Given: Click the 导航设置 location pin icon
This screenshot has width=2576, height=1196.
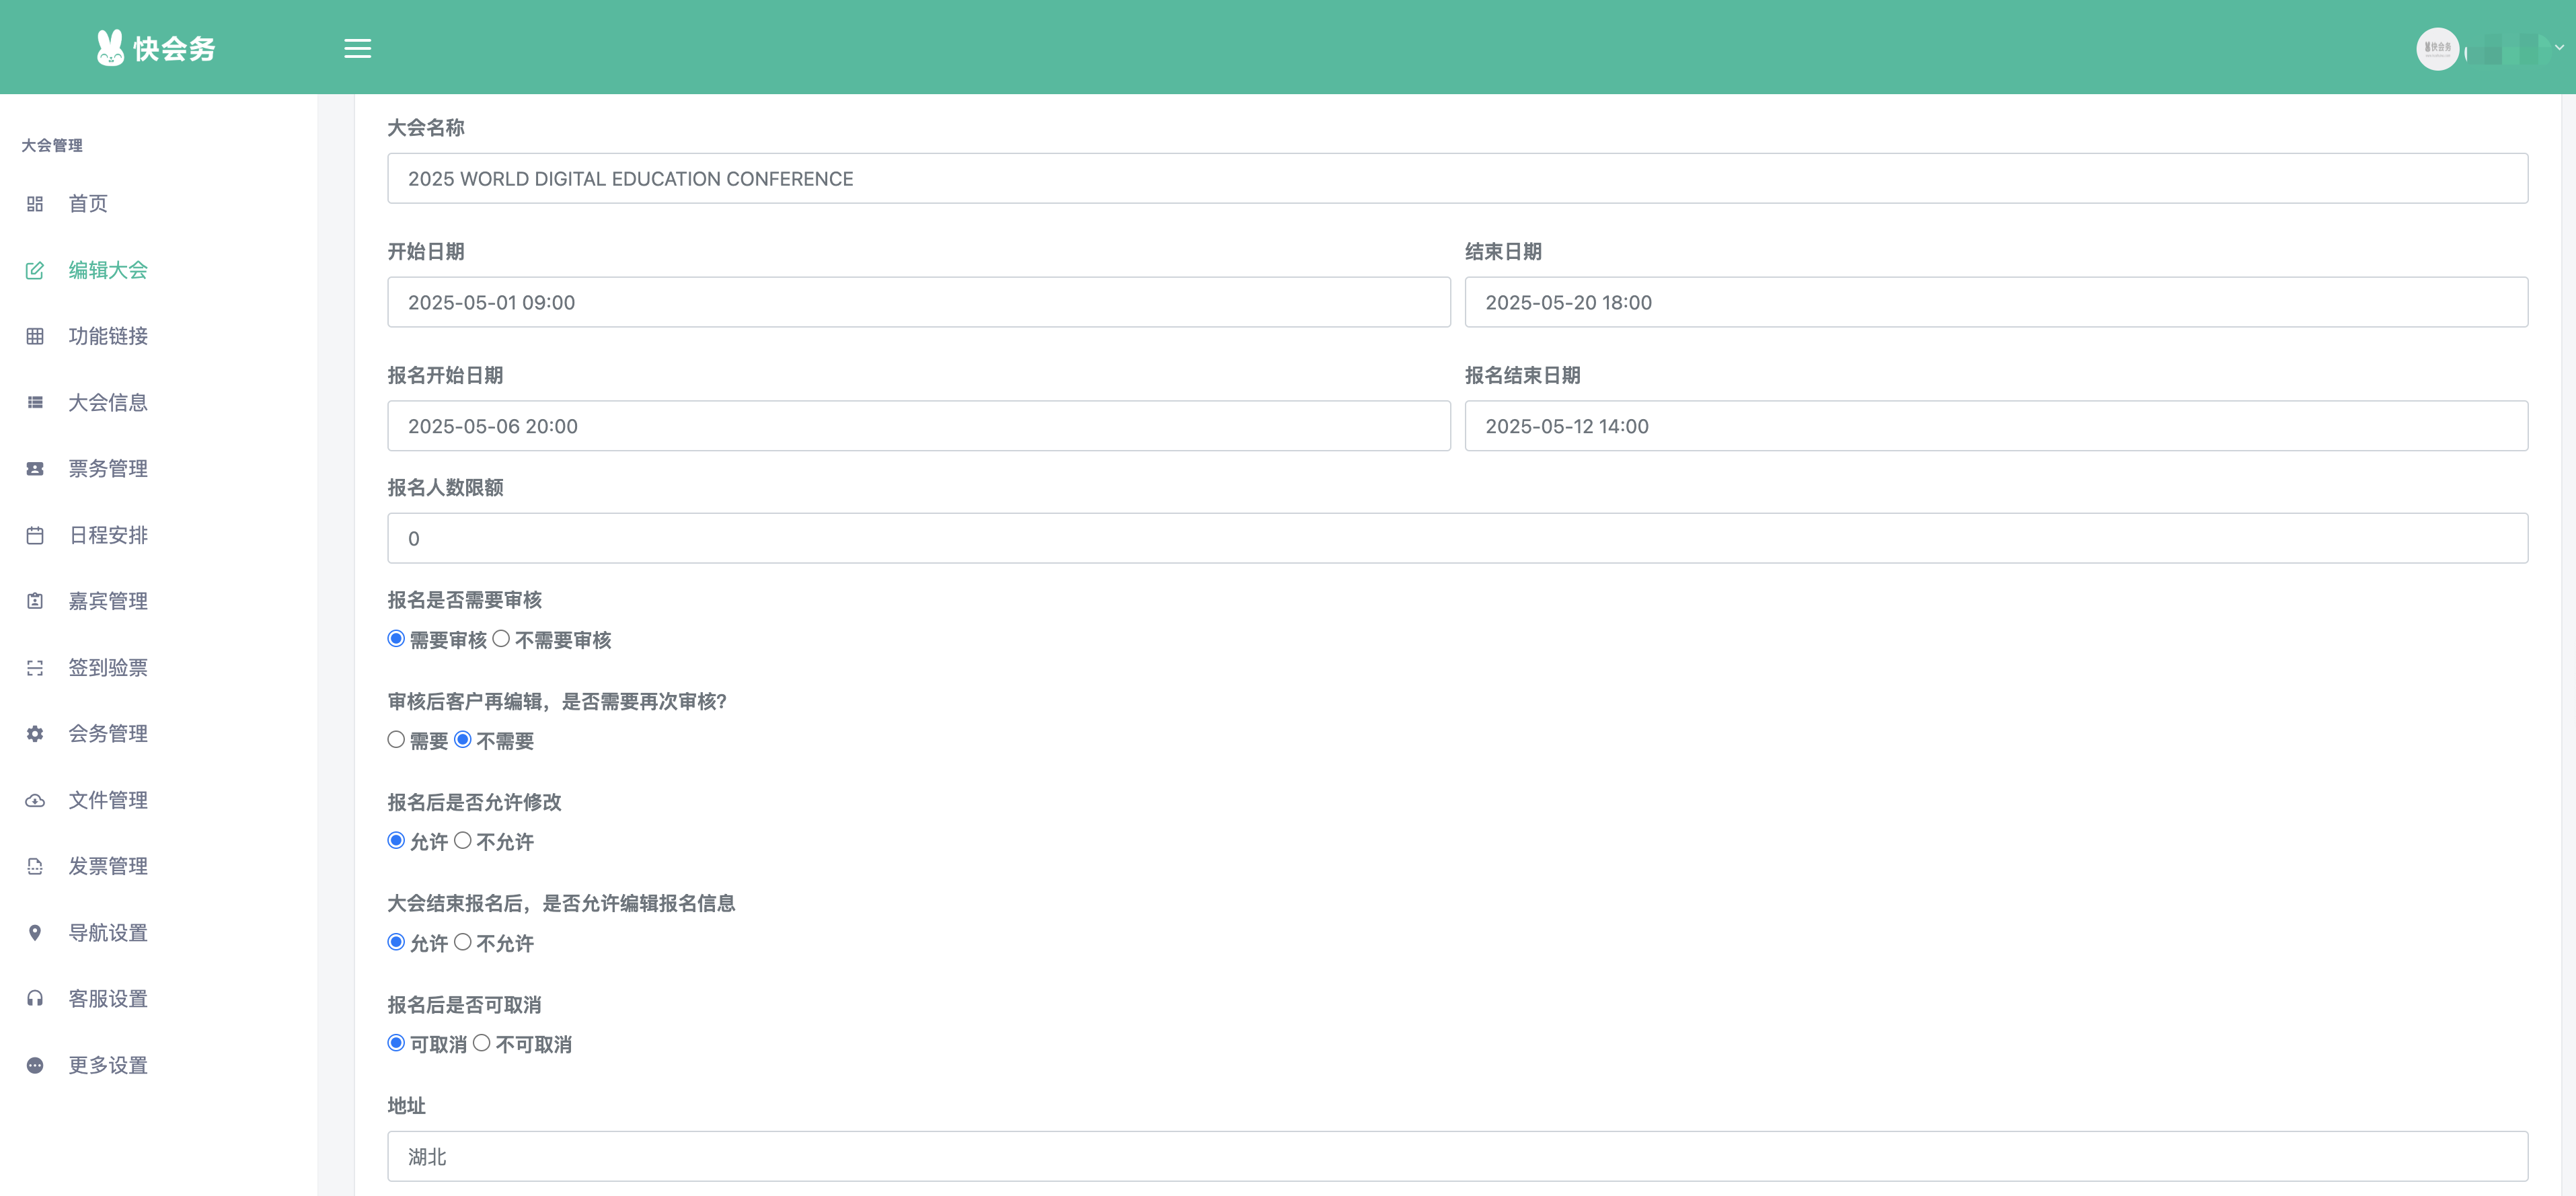Looking at the screenshot, I should point(35,933).
